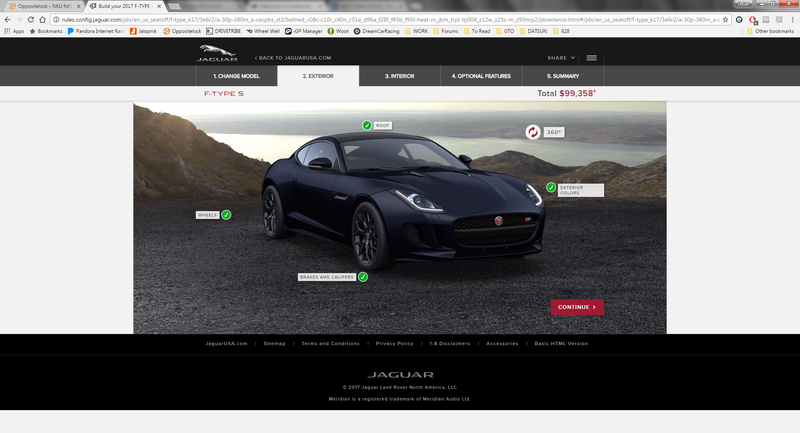The width and height of the screenshot is (800, 433).
Task: Expand the GTO bookmarks folder
Action: pos(505,31)
